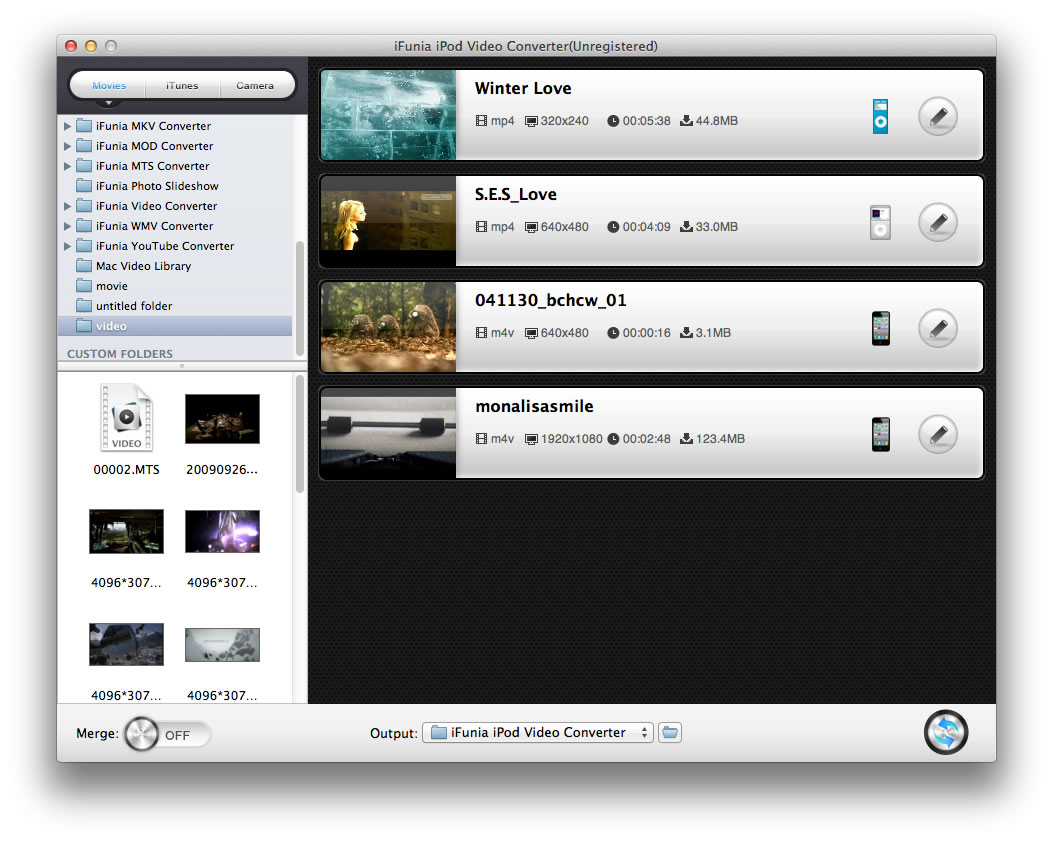Select the 00002.MTS video file icon
Image resolution: width=1053 pixels, height=841 pixels.
click(x=126, y=417)
